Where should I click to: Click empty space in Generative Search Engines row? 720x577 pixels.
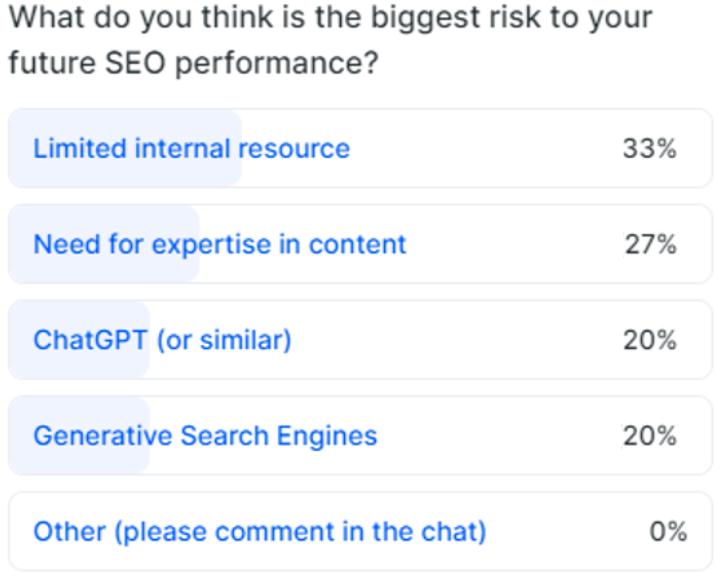pos(496,436)
